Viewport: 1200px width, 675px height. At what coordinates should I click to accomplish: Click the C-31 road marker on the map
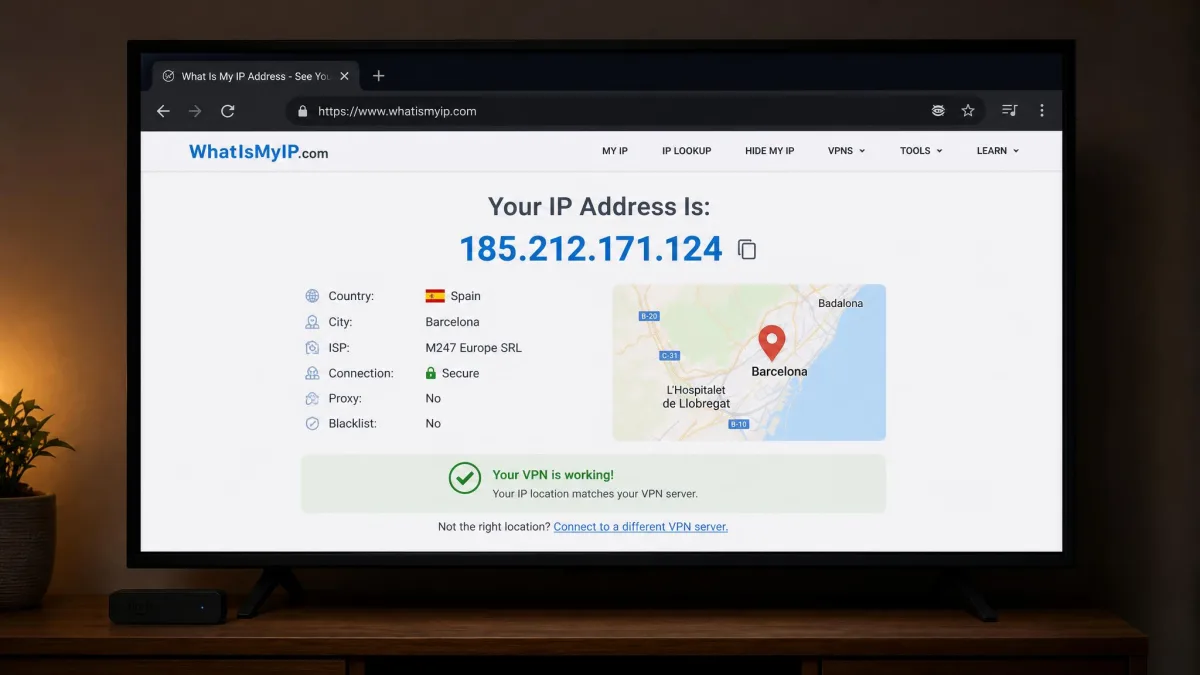point(670,355)
